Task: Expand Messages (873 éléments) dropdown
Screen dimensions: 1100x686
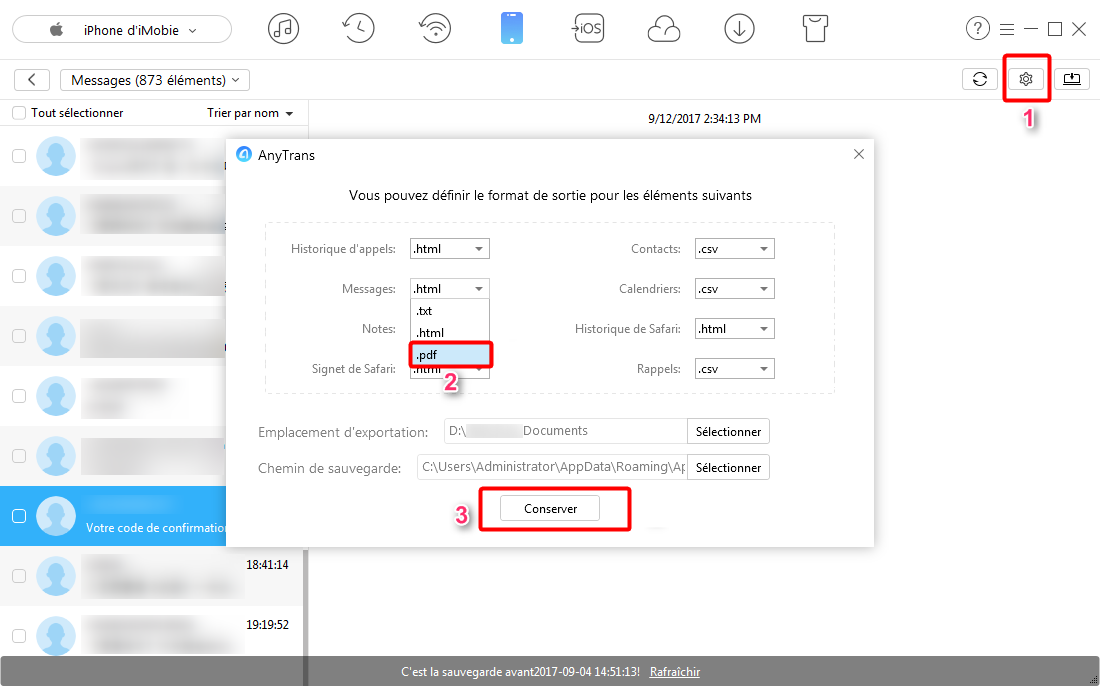Action: point(155,80)
